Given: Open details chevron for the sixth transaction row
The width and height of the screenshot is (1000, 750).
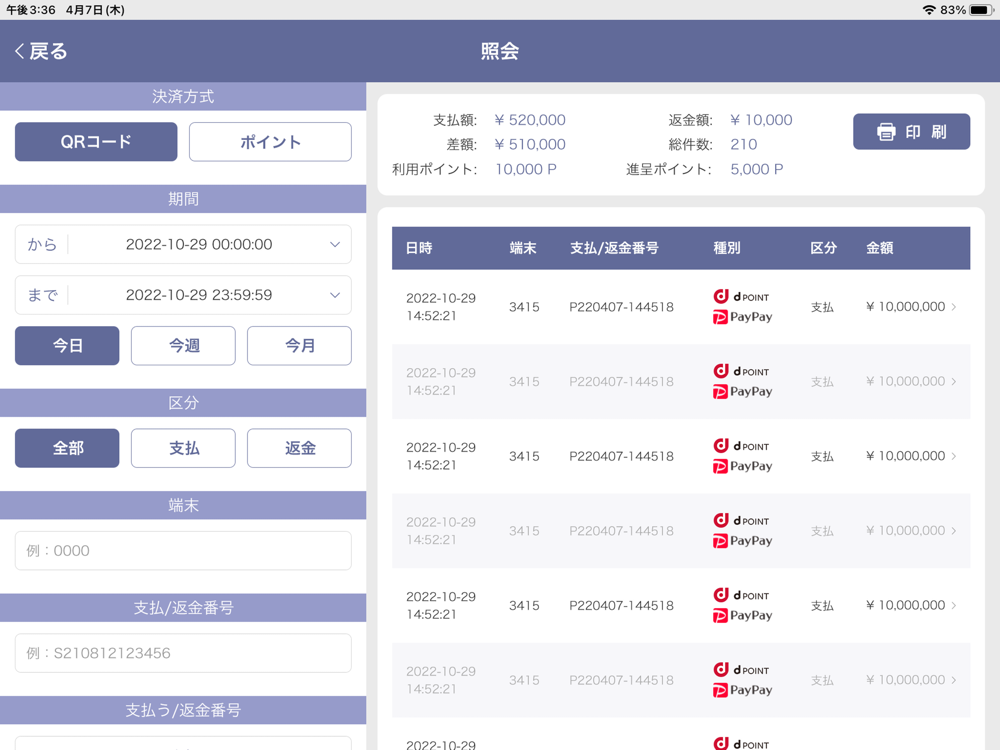Looking at the screenshot, I should pyautogui.click(x=954, y=680).
